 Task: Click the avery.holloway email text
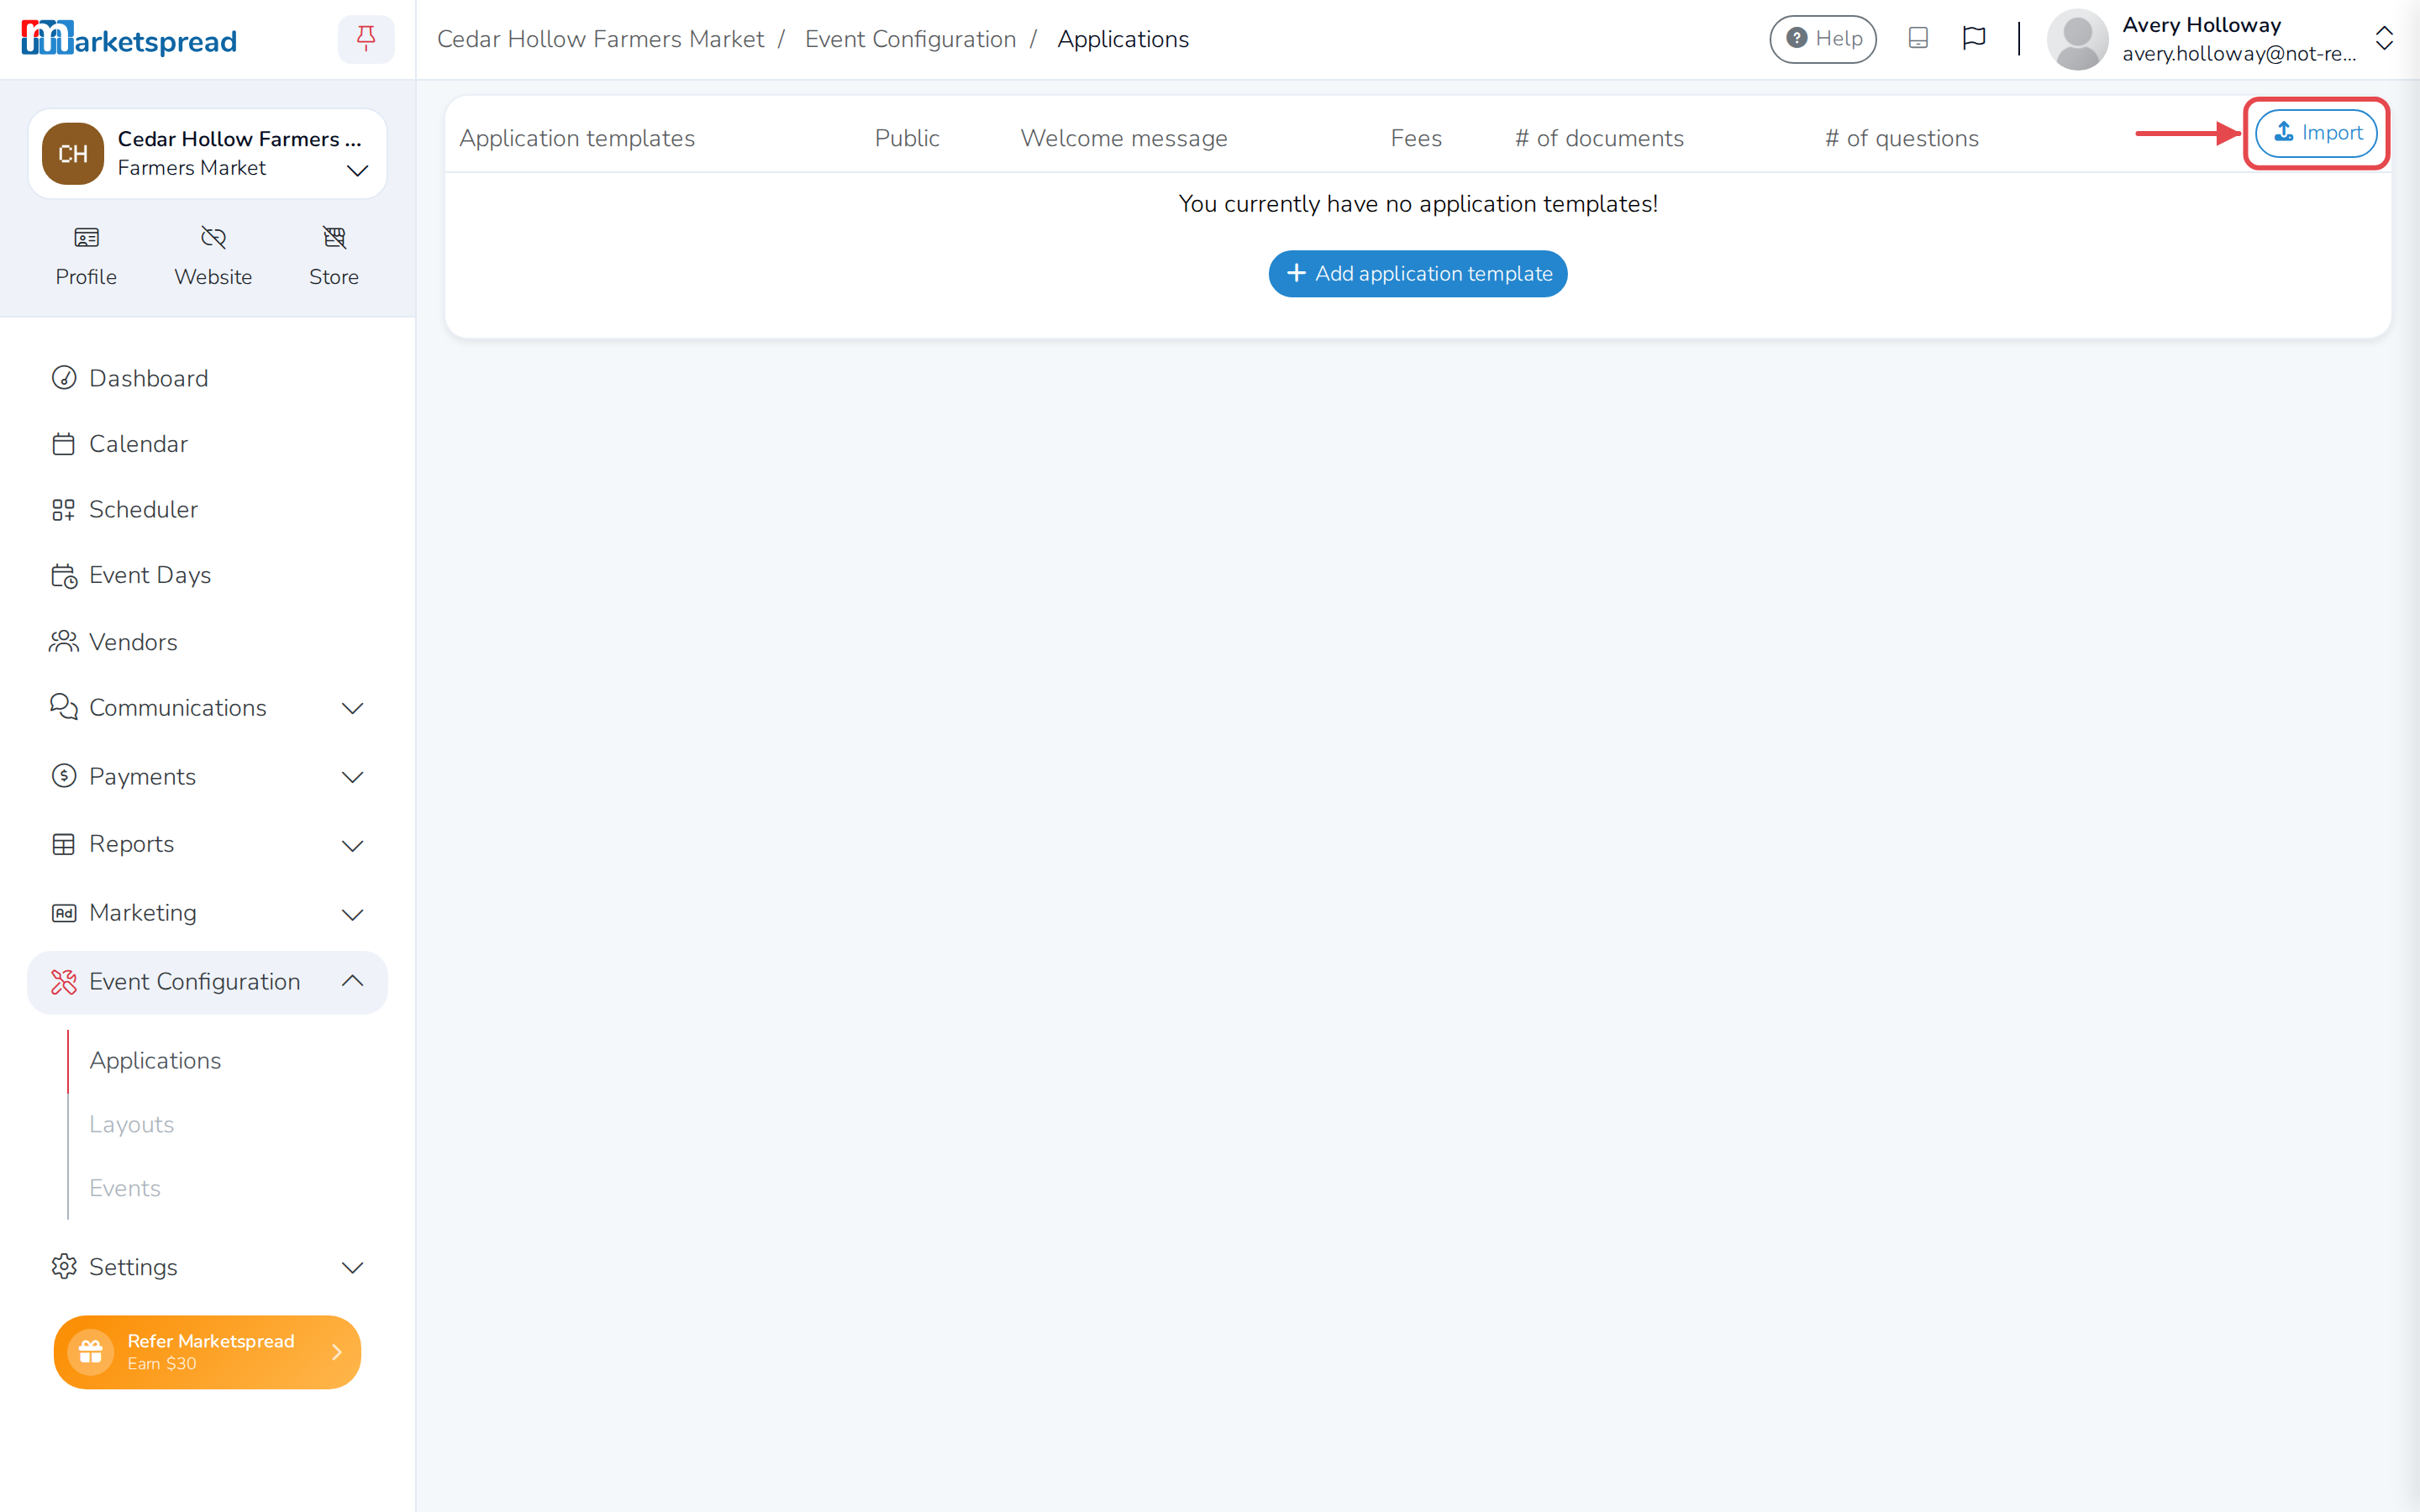tap(2239, 54)
